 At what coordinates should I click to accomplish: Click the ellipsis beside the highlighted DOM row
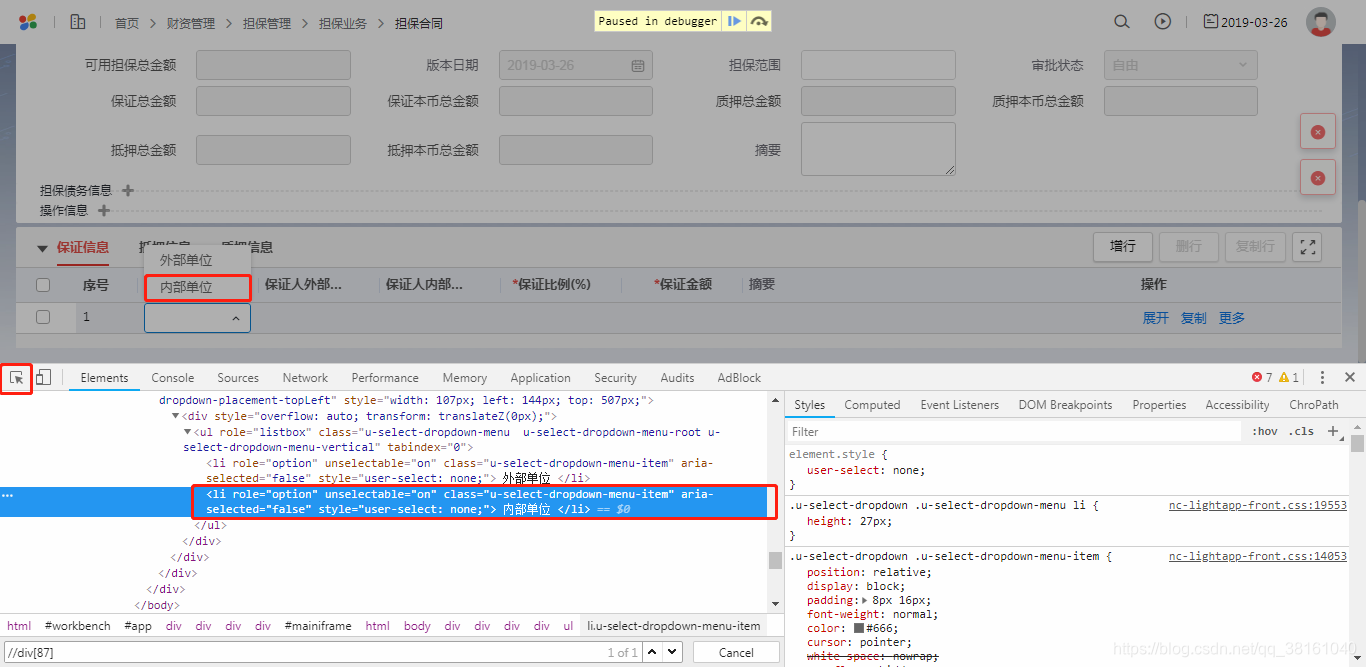click(x=8, y=495)
